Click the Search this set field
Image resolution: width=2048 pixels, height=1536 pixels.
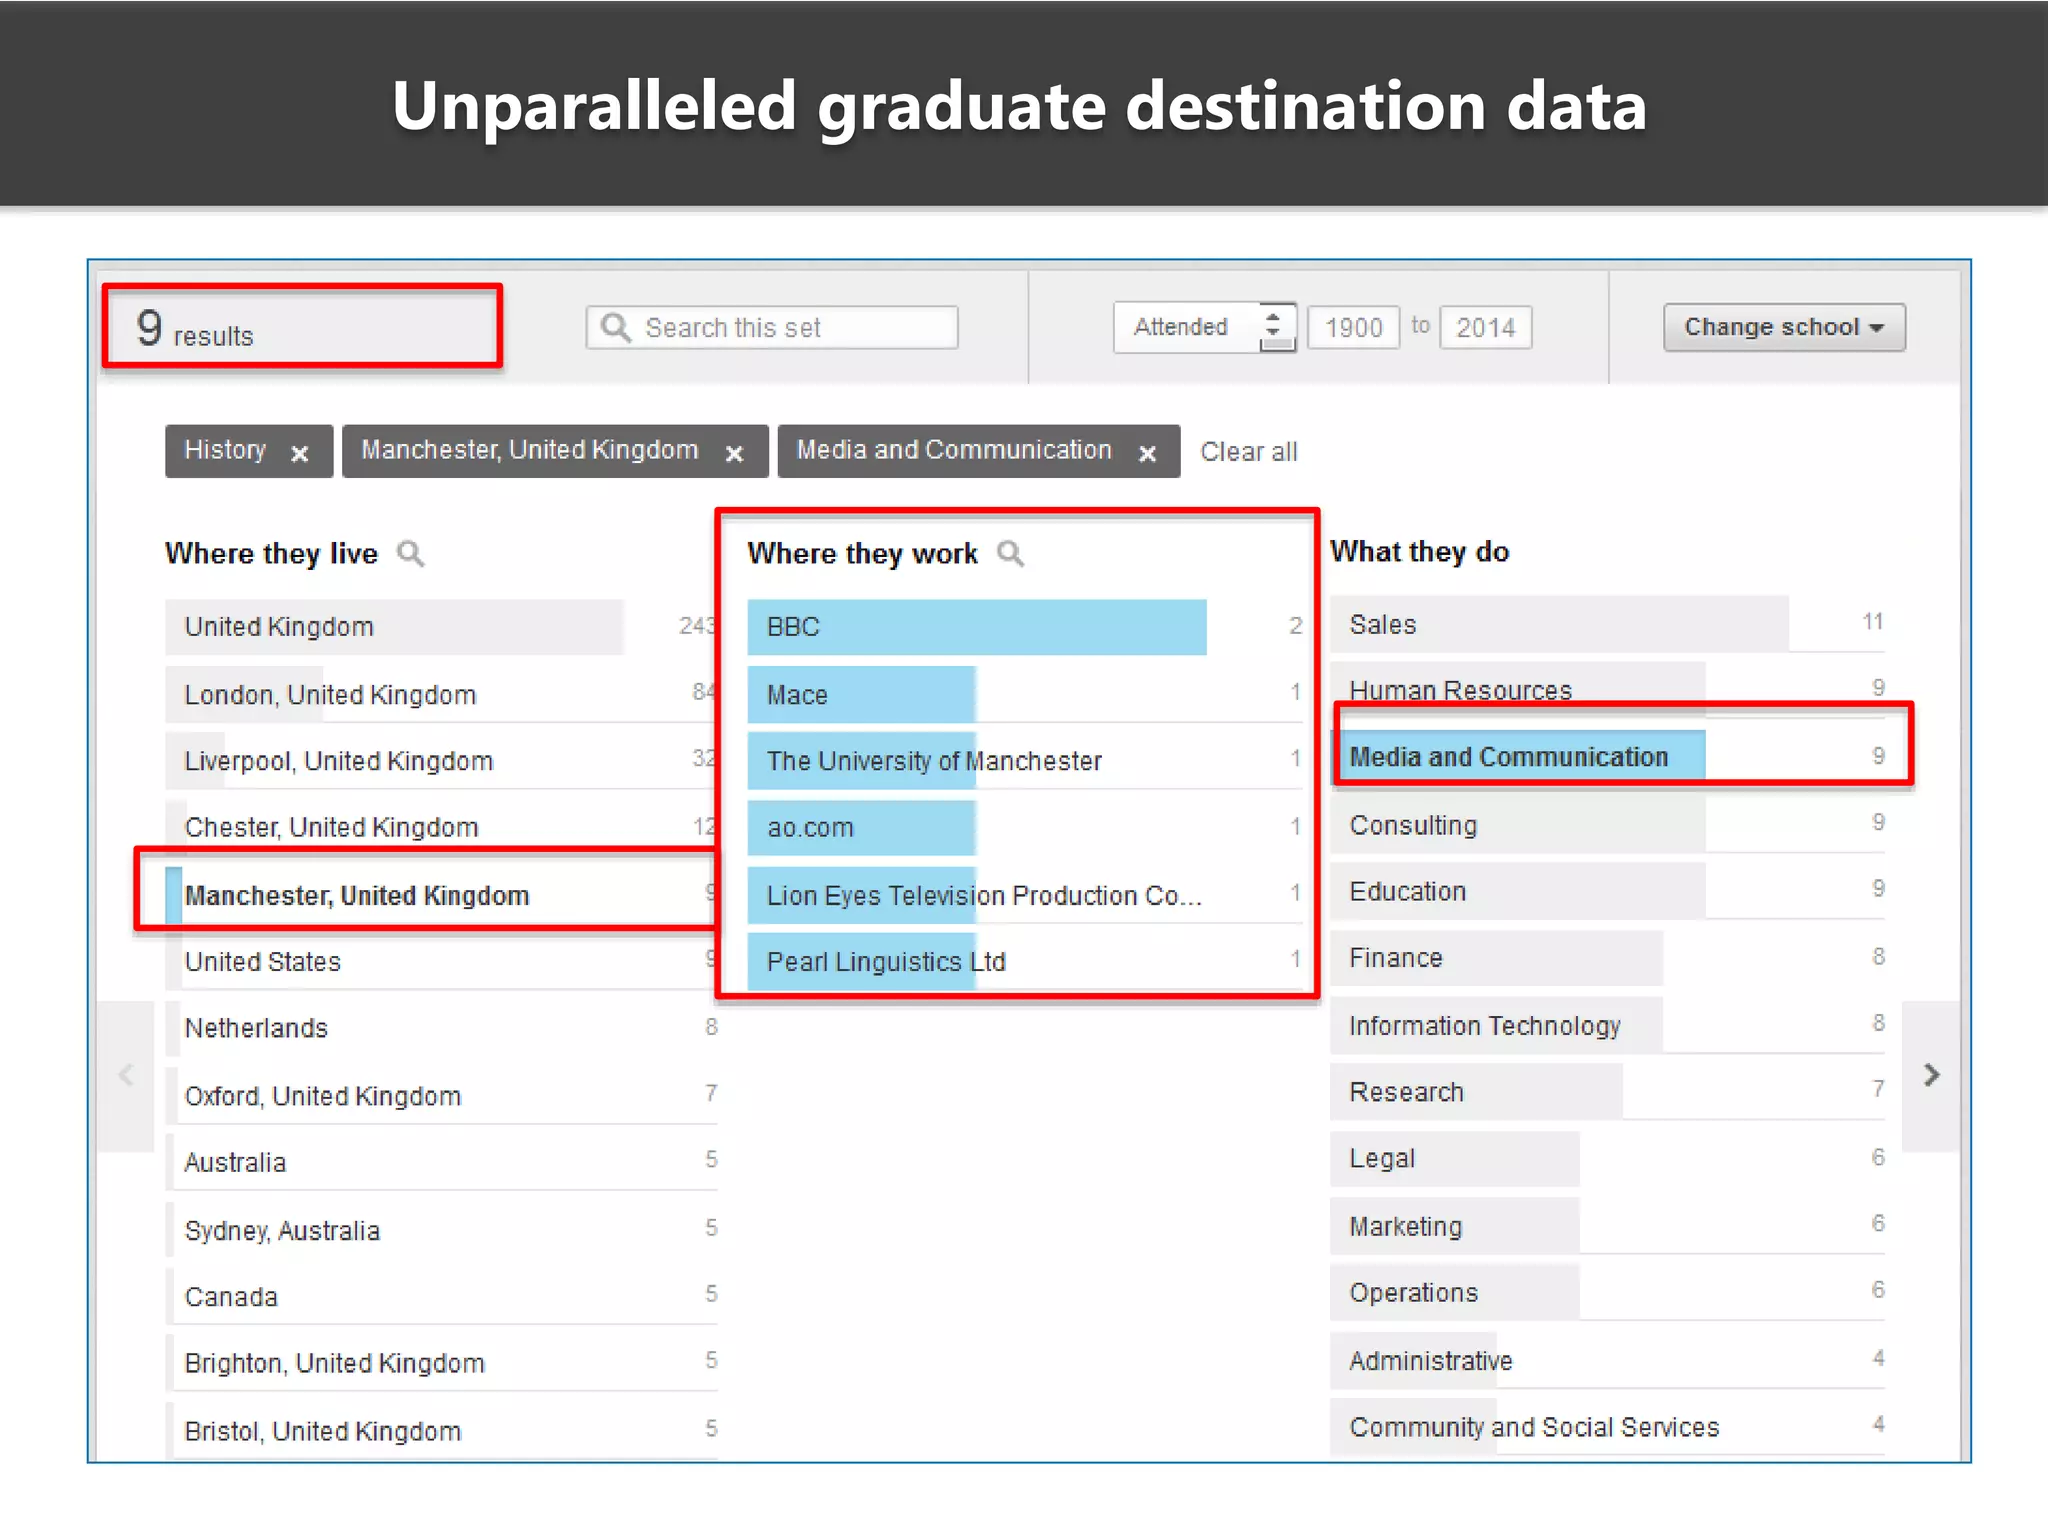772,328
